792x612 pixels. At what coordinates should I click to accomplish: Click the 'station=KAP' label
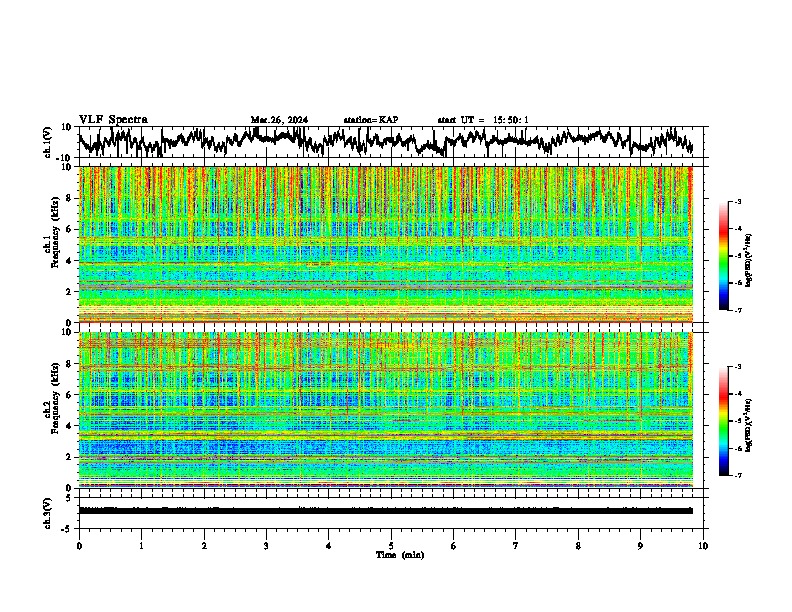(x=371, y=120)
